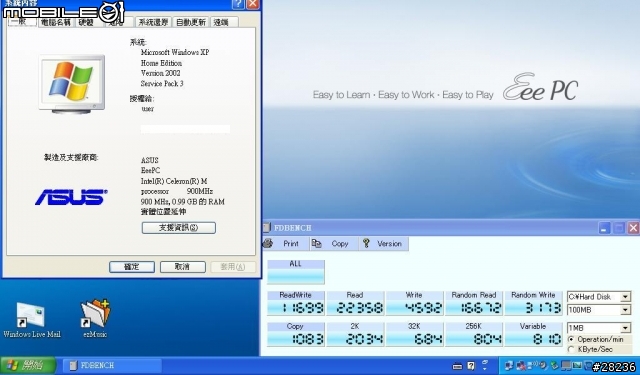Confirm with the 確定 button

point(131,267)
